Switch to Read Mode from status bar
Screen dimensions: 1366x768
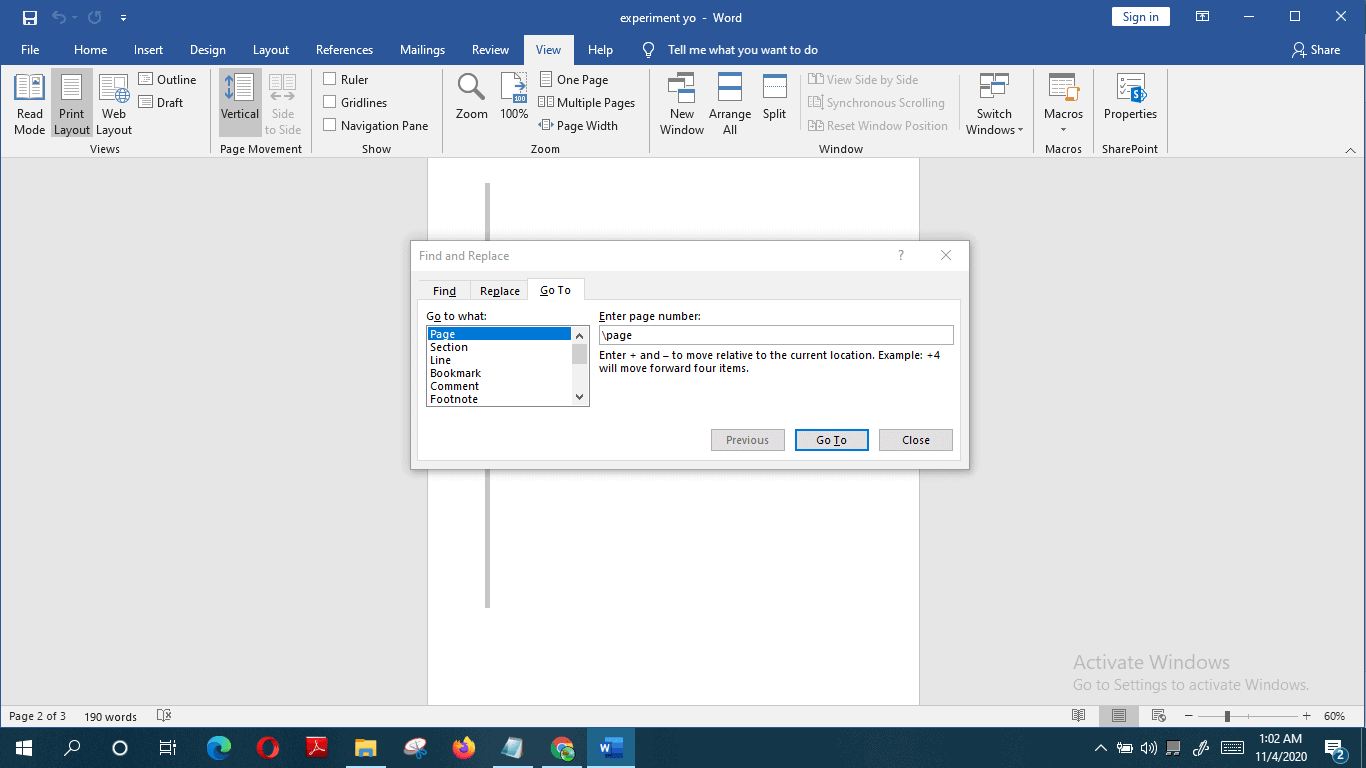point(1078,716)
